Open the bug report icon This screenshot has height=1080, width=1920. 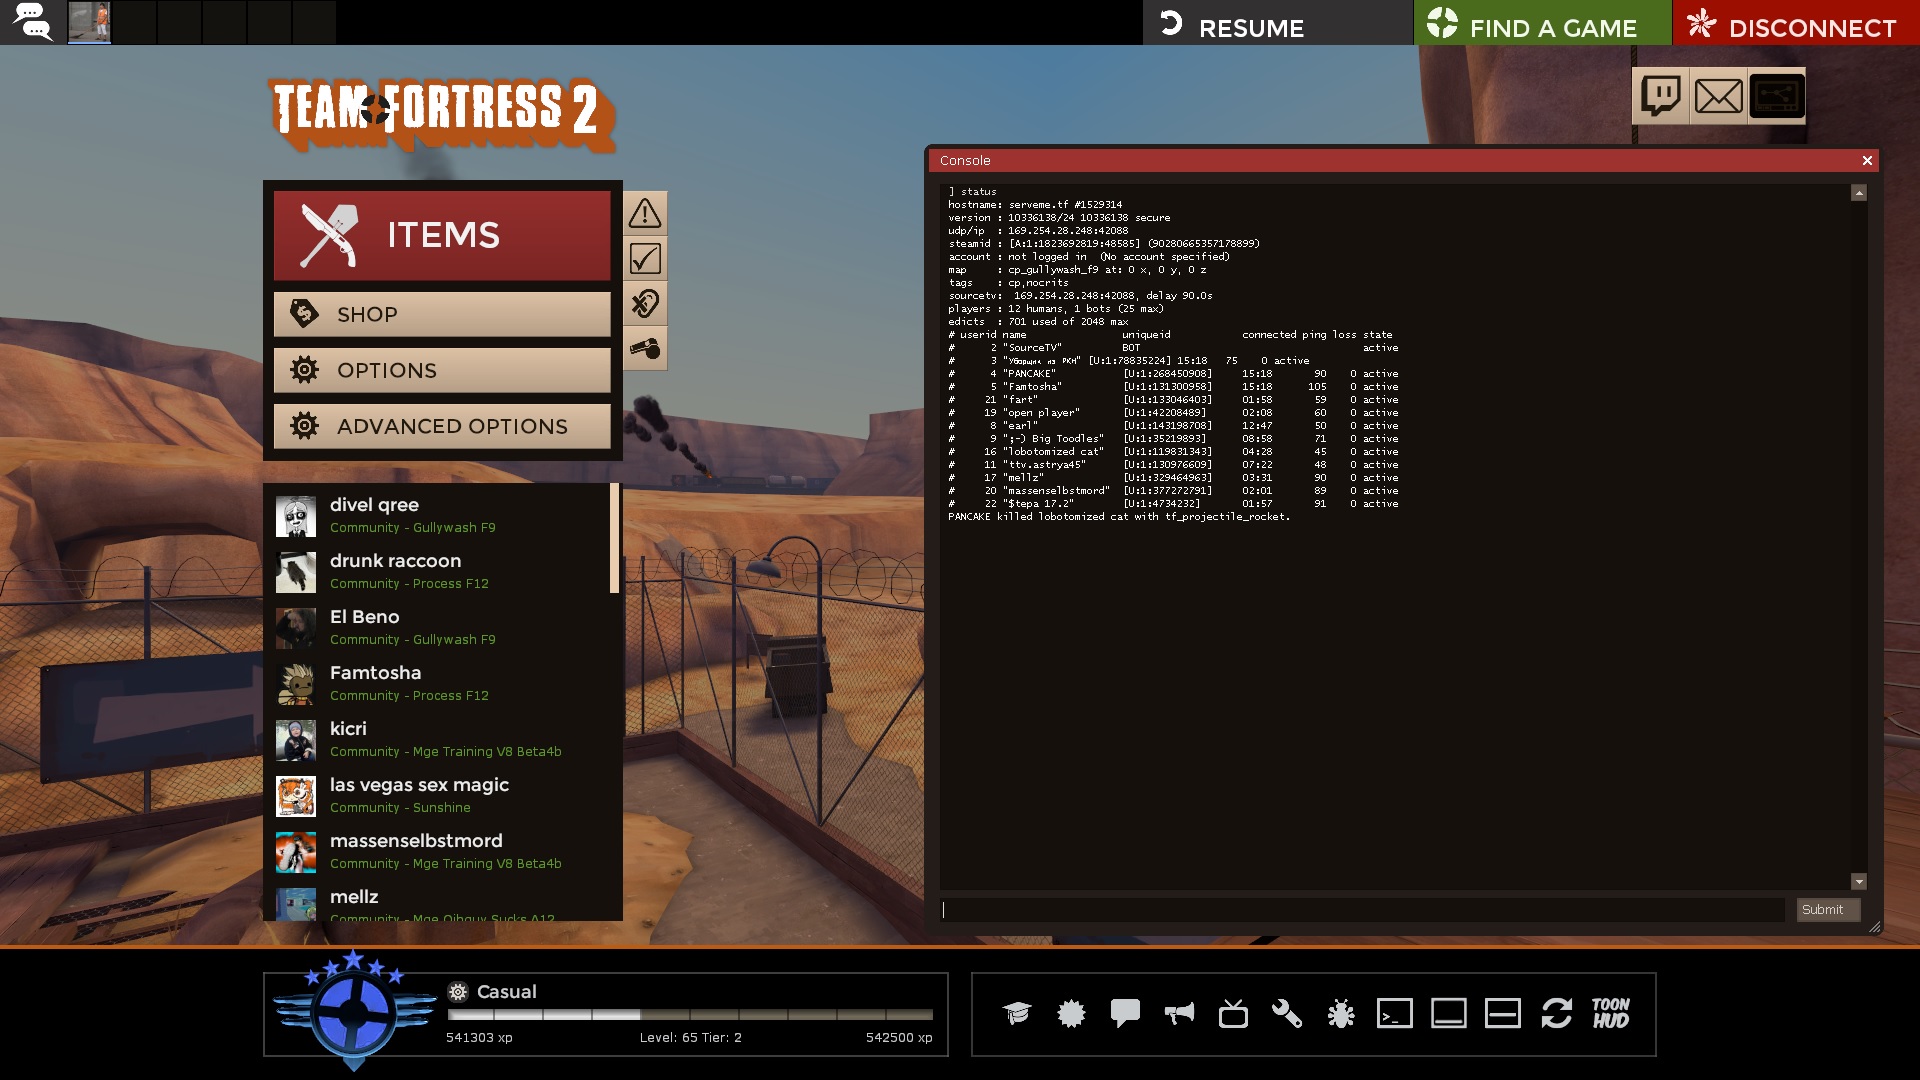tap(1340, 1014)
